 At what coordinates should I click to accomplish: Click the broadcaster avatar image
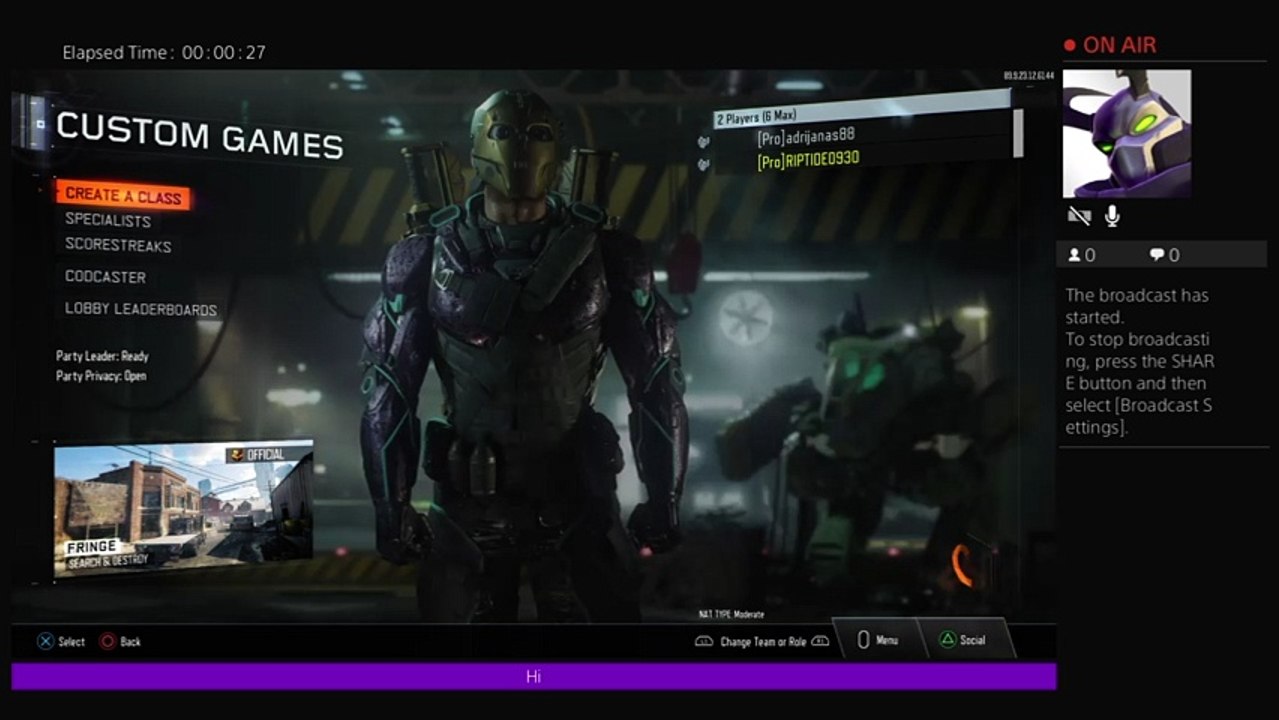coord(1126,133)
